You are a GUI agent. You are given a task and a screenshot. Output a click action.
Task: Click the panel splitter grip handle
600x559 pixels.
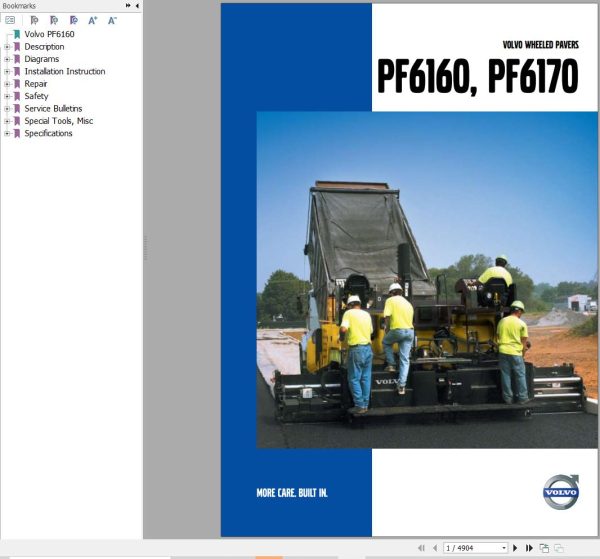pos(145,248)
